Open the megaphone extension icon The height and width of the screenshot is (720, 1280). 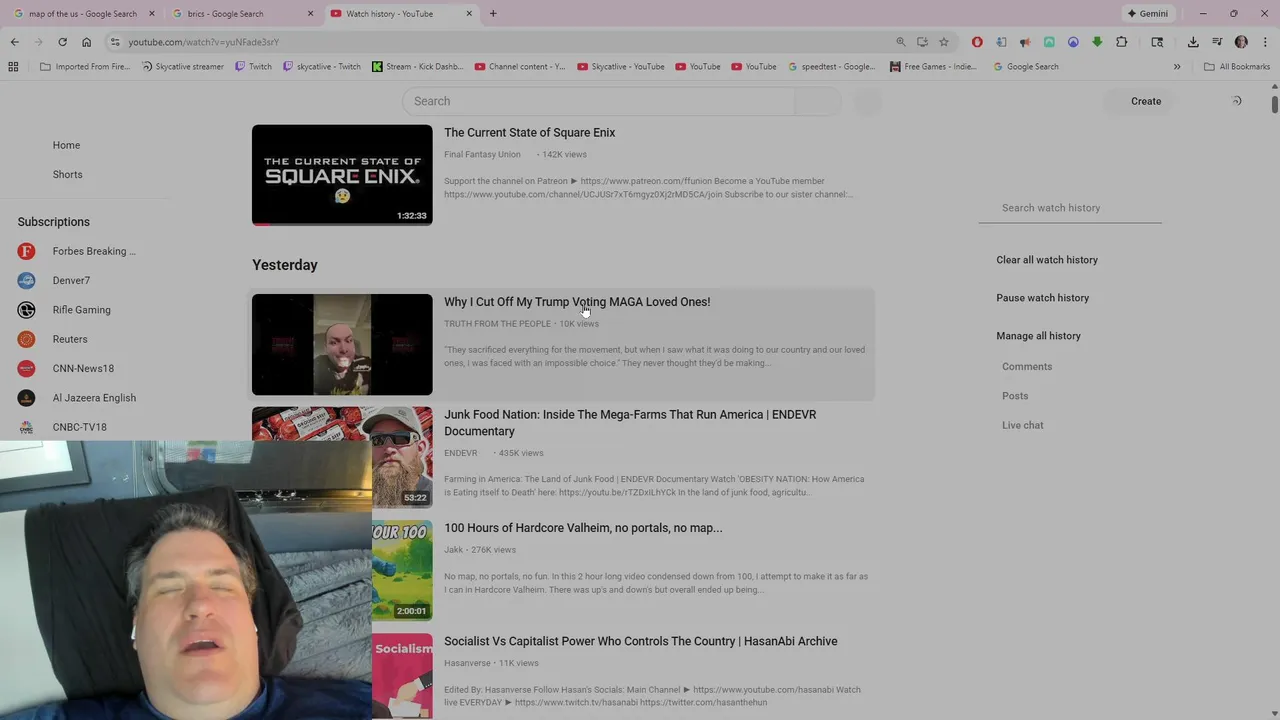(1025, 42)
